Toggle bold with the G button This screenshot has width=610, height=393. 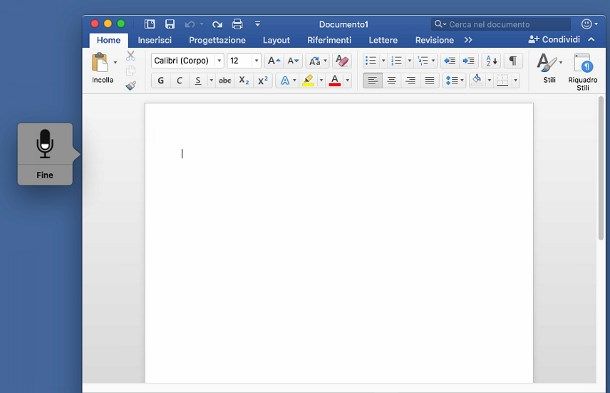(x=160, y=81)
